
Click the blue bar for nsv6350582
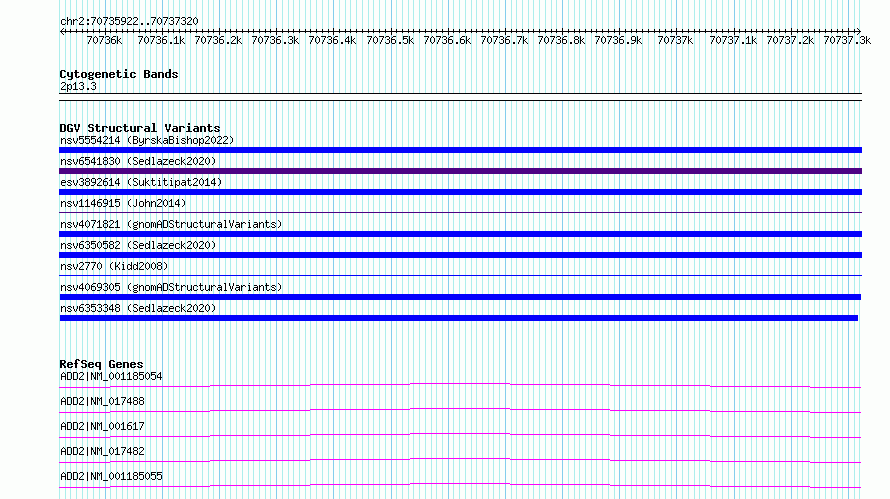pos(460,255)
